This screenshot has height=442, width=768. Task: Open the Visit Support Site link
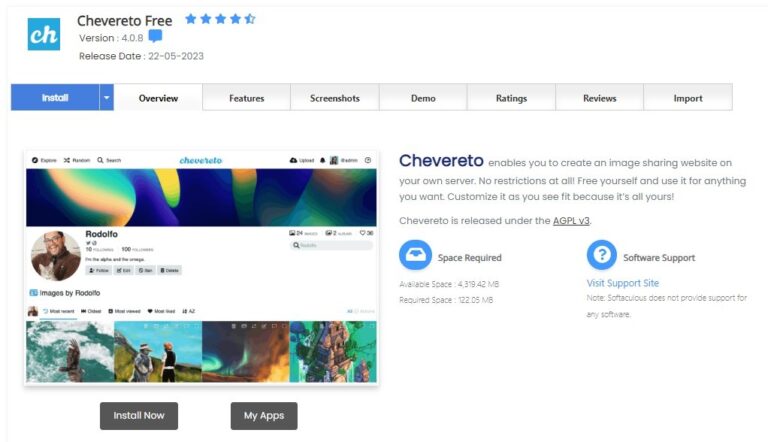pyautogui.click(x=623, y=283)
